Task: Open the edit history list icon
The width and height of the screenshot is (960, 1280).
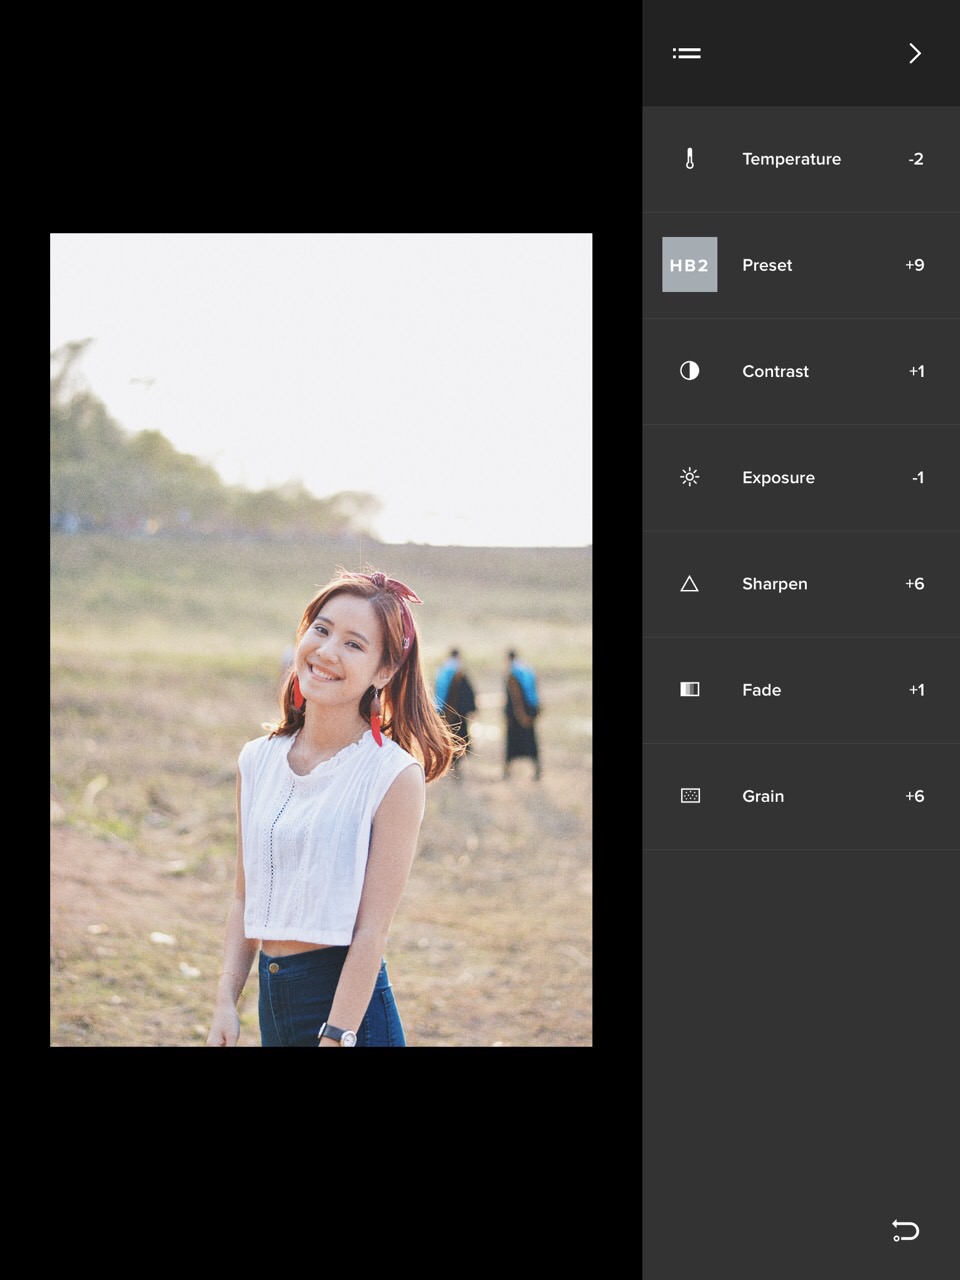Action: (686, 53)
